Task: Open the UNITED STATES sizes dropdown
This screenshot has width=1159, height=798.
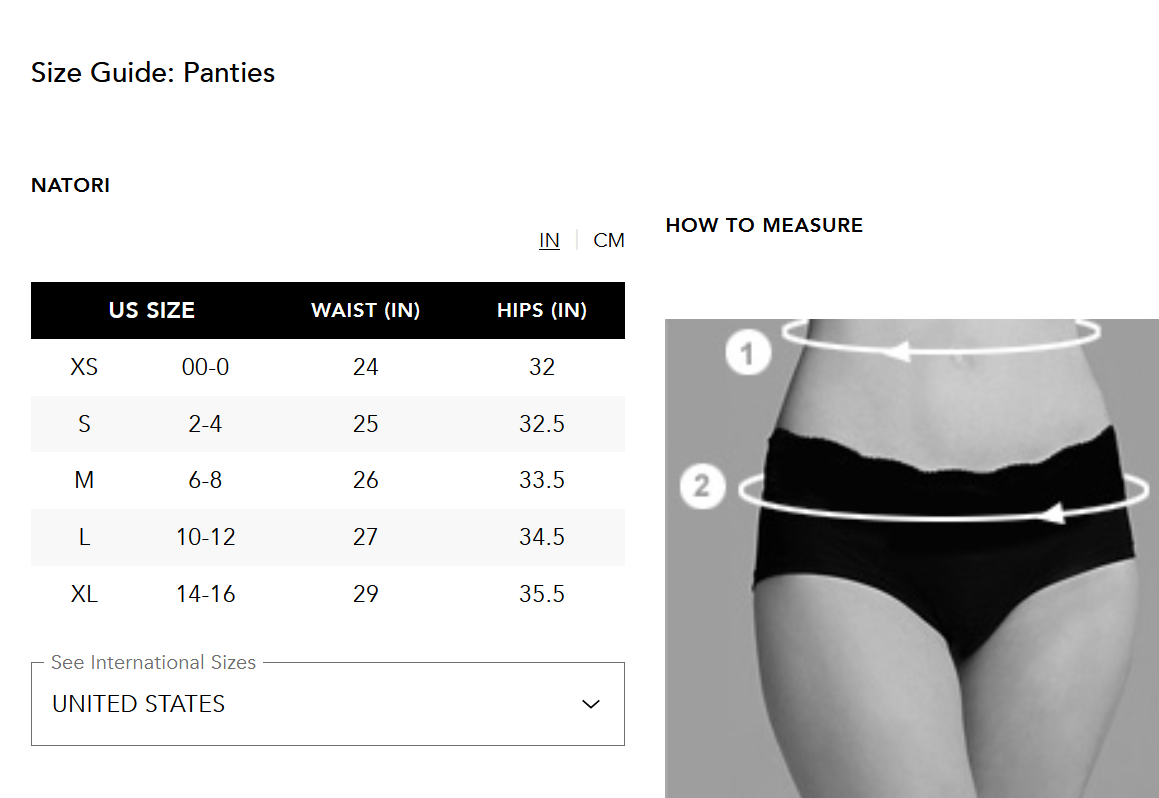Action: tap(327, 704)
